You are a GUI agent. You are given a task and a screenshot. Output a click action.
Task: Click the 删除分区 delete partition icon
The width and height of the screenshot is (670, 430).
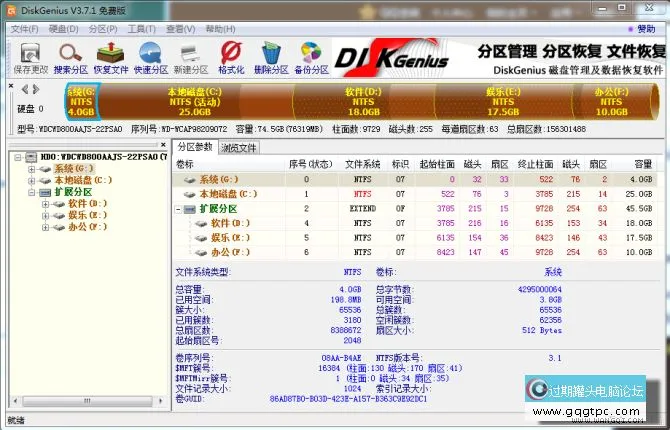click(x=271, y=58)
